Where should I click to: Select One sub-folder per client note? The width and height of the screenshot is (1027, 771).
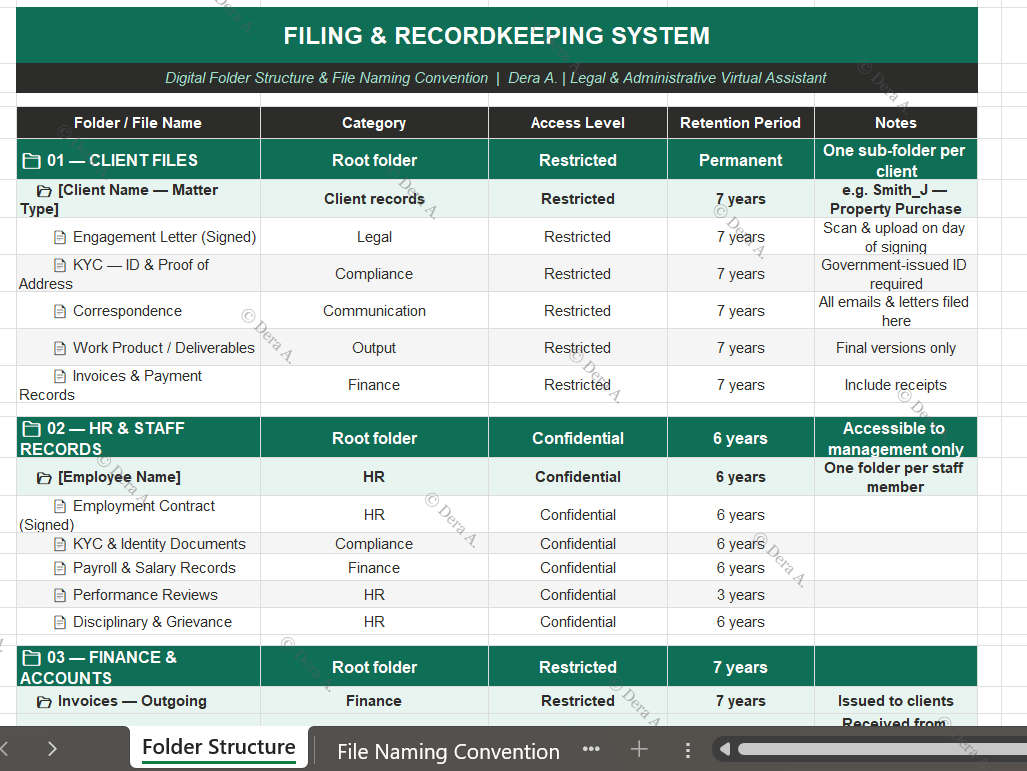pos(895,160)
